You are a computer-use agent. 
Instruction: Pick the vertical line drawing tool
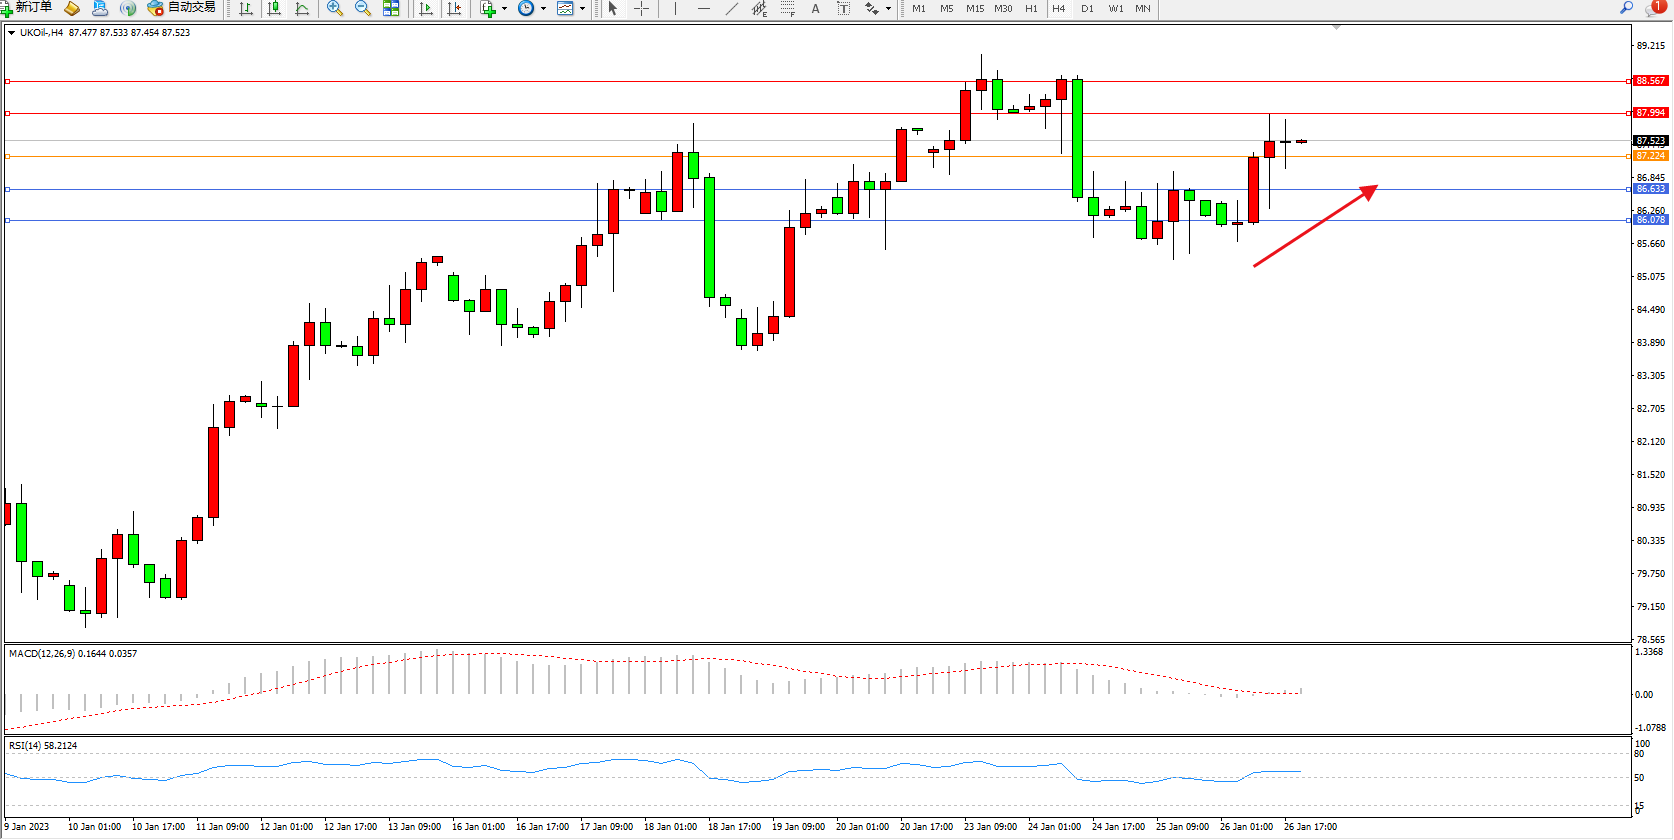tap(676, 8)
